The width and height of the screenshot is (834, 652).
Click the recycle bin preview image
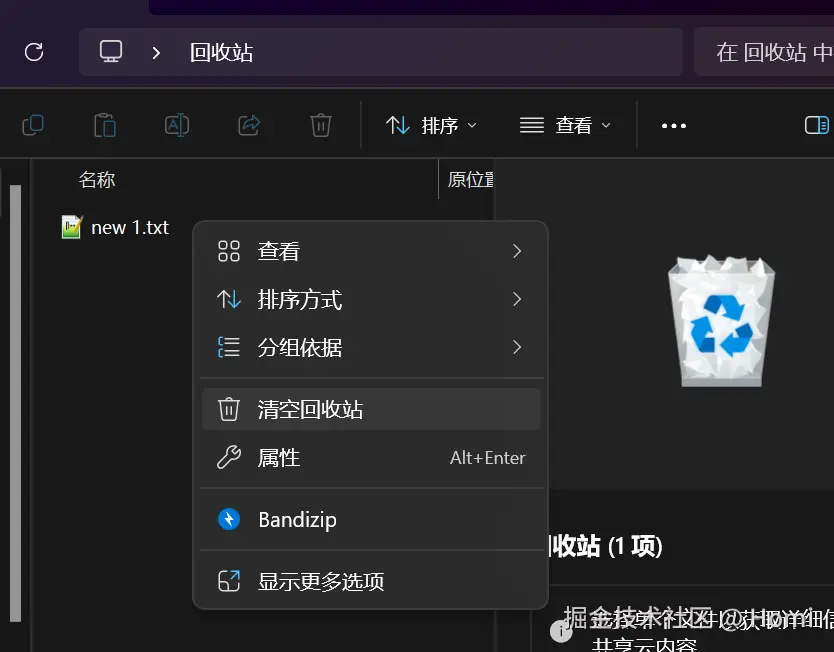click(x=721, y=321)
